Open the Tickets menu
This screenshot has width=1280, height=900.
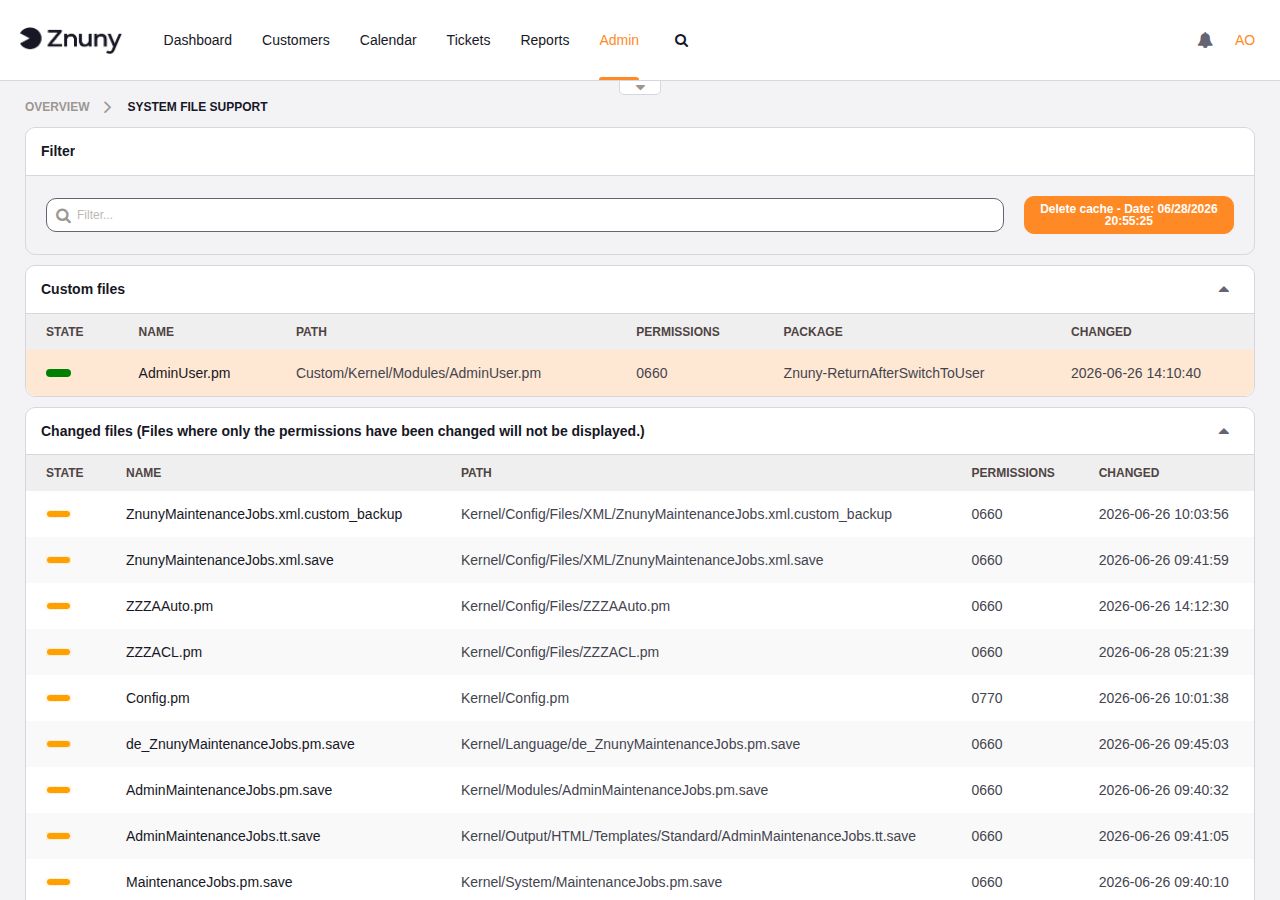tap(468, 40)
